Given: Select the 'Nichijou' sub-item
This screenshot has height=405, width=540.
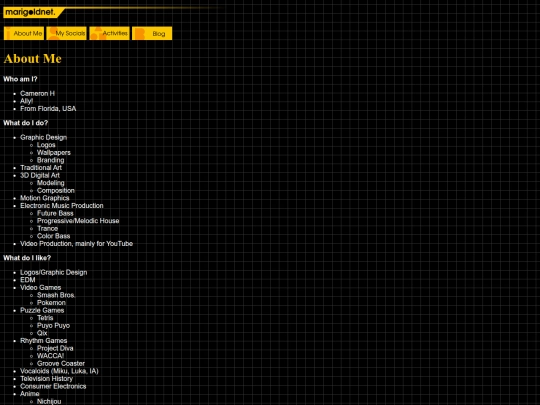Looking at the screenshot, I should point(49,401).
